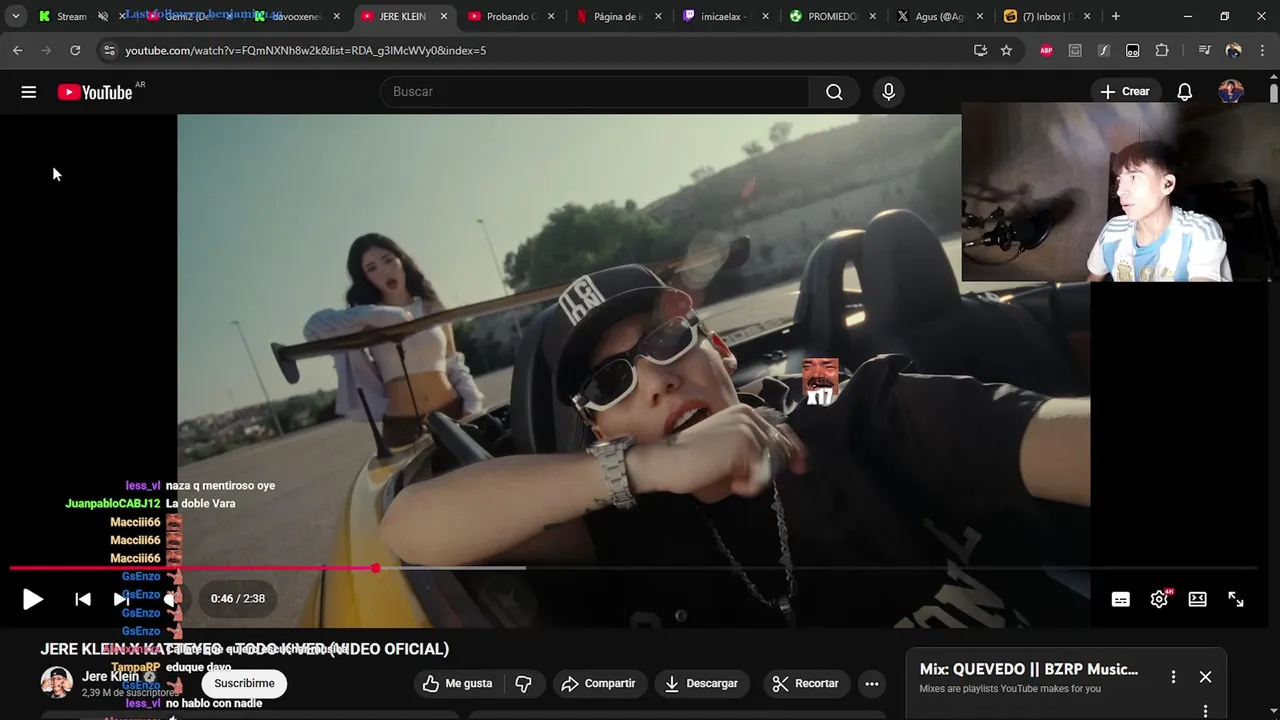This screenshot has width=1280, height=720.
Task: Open the player settings gear
Action: click(1159, 599)
